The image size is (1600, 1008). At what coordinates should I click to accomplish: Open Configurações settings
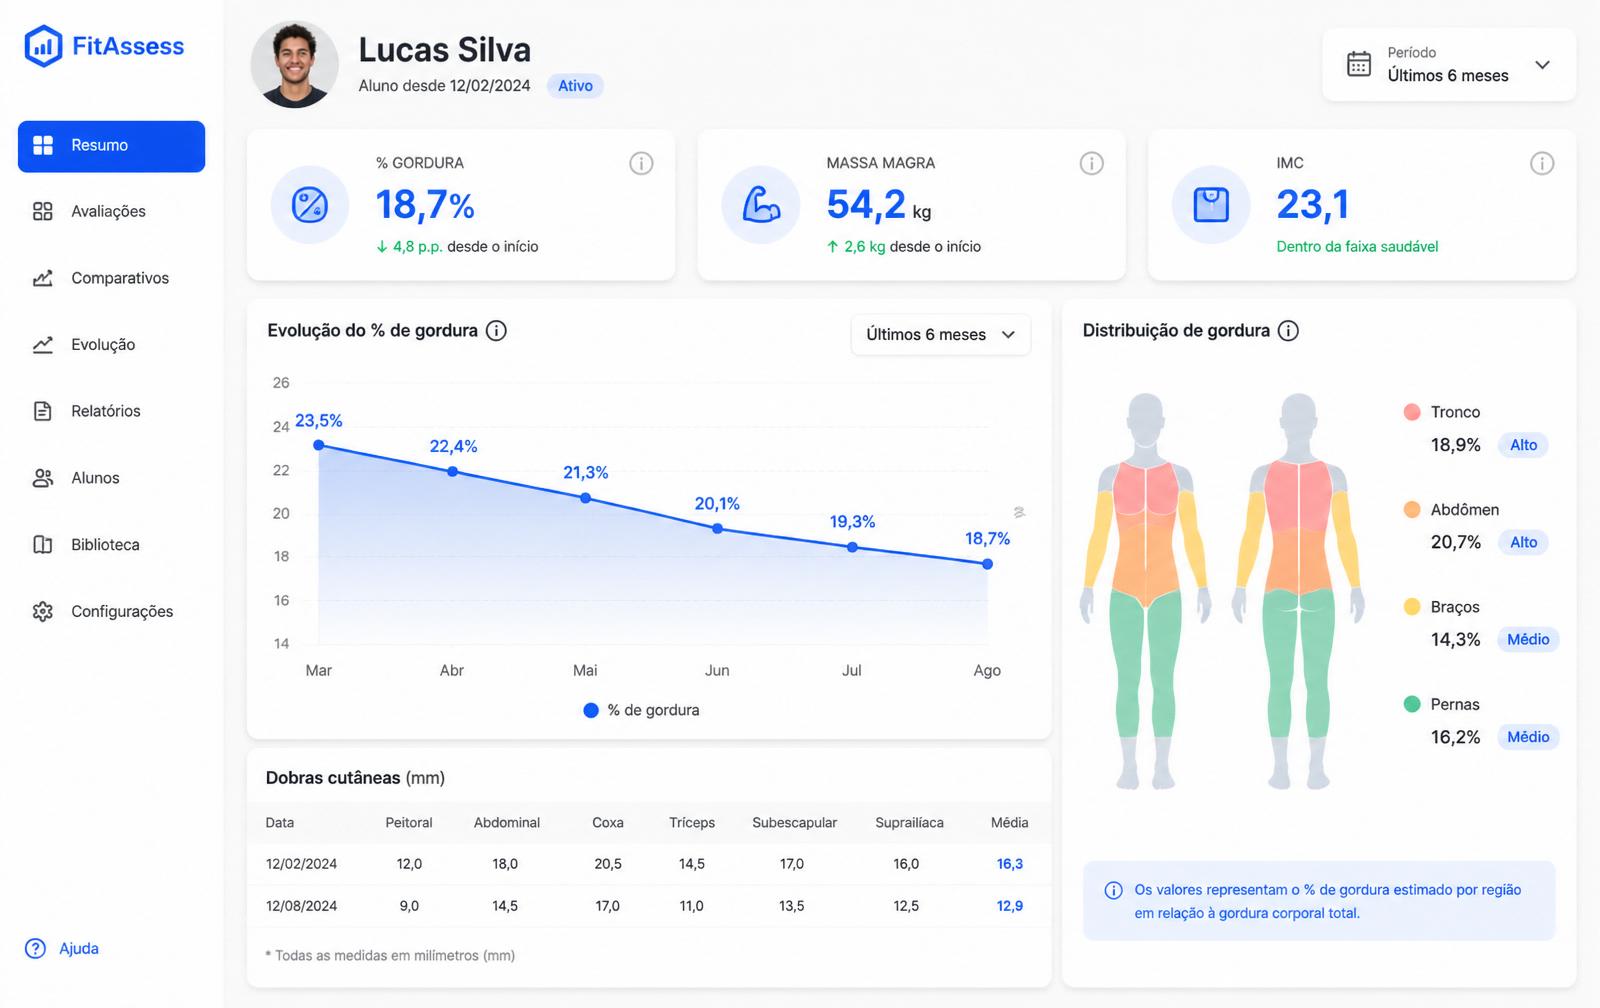(111, 611)
